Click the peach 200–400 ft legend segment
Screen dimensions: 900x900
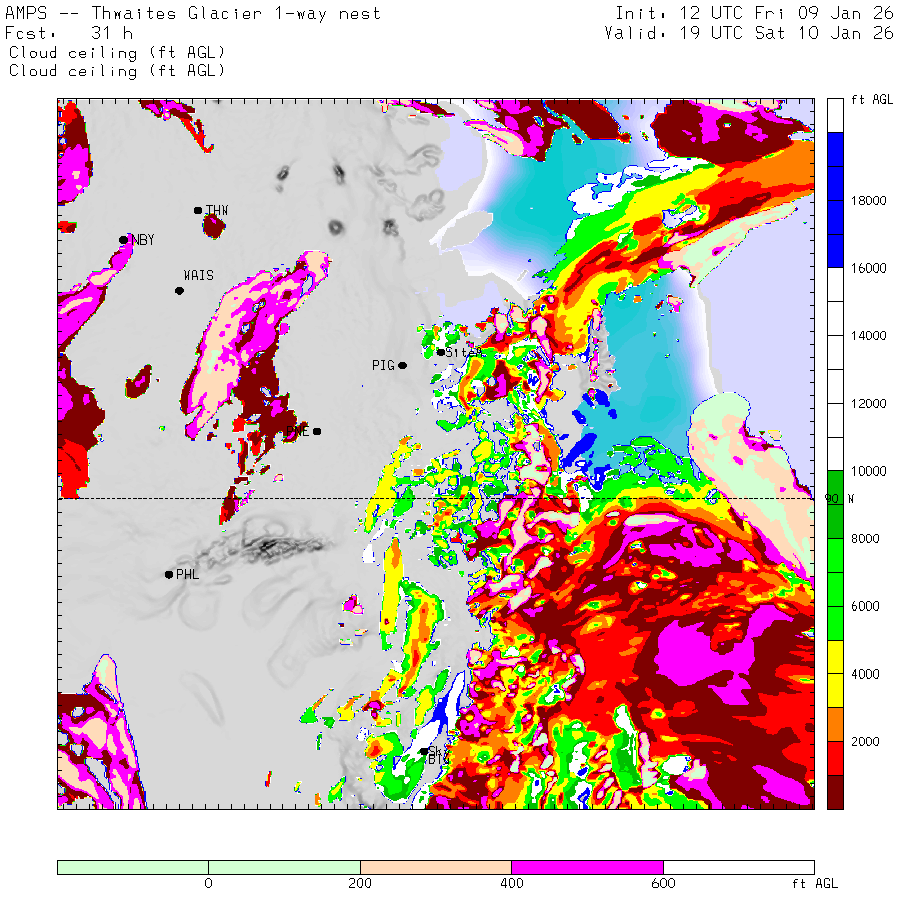tap(435, 867)
